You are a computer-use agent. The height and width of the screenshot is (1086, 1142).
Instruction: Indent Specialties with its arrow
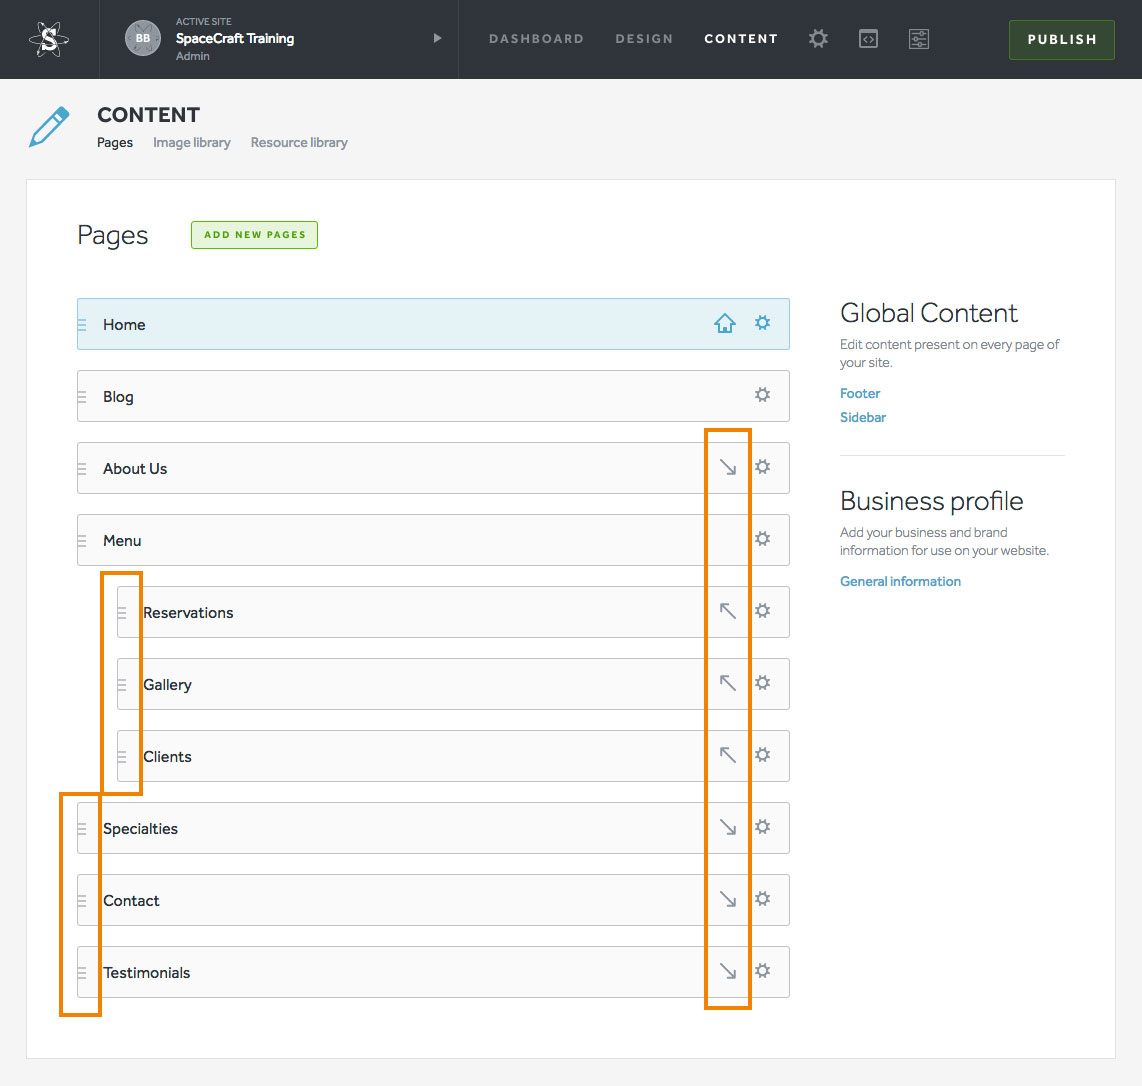coord(728,827)
